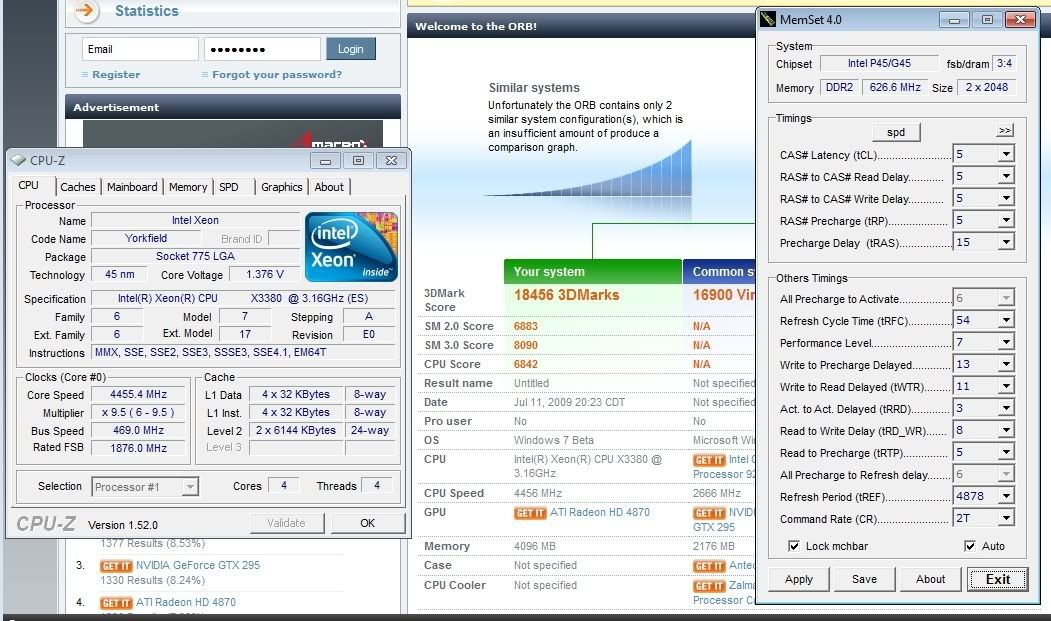Click the >> expand button in MemSet Timings

click(x=1005, y=131)
